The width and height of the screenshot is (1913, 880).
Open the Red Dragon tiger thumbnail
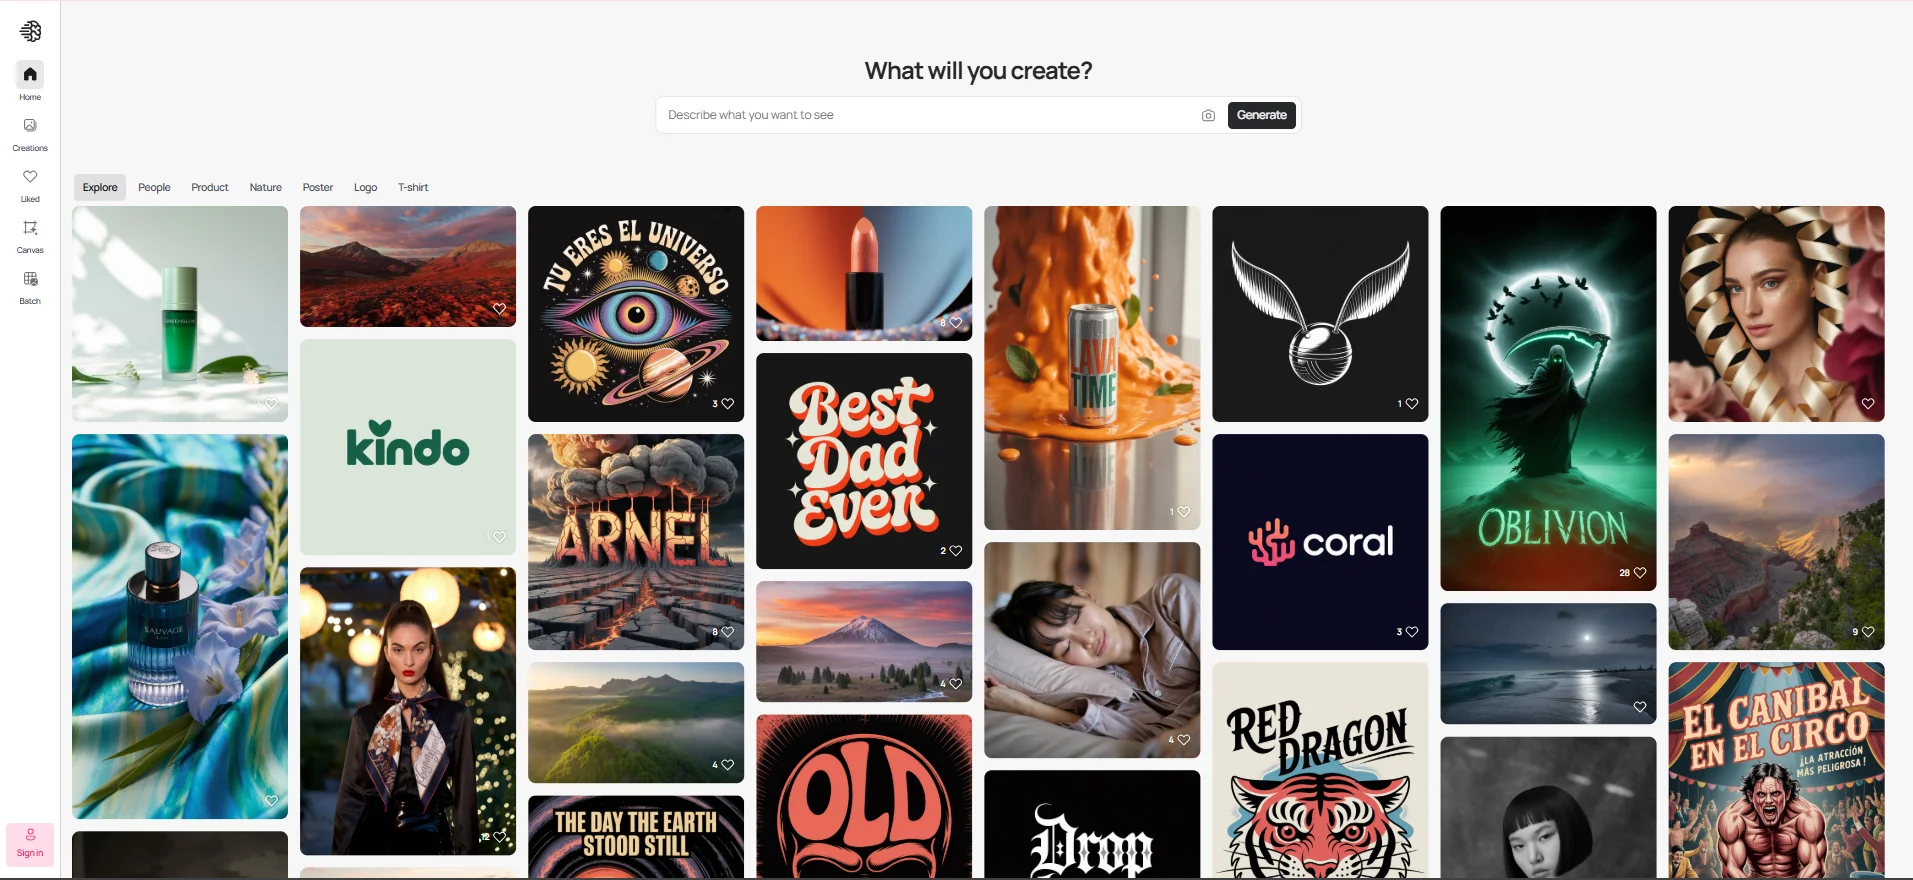coord(1320,770)
